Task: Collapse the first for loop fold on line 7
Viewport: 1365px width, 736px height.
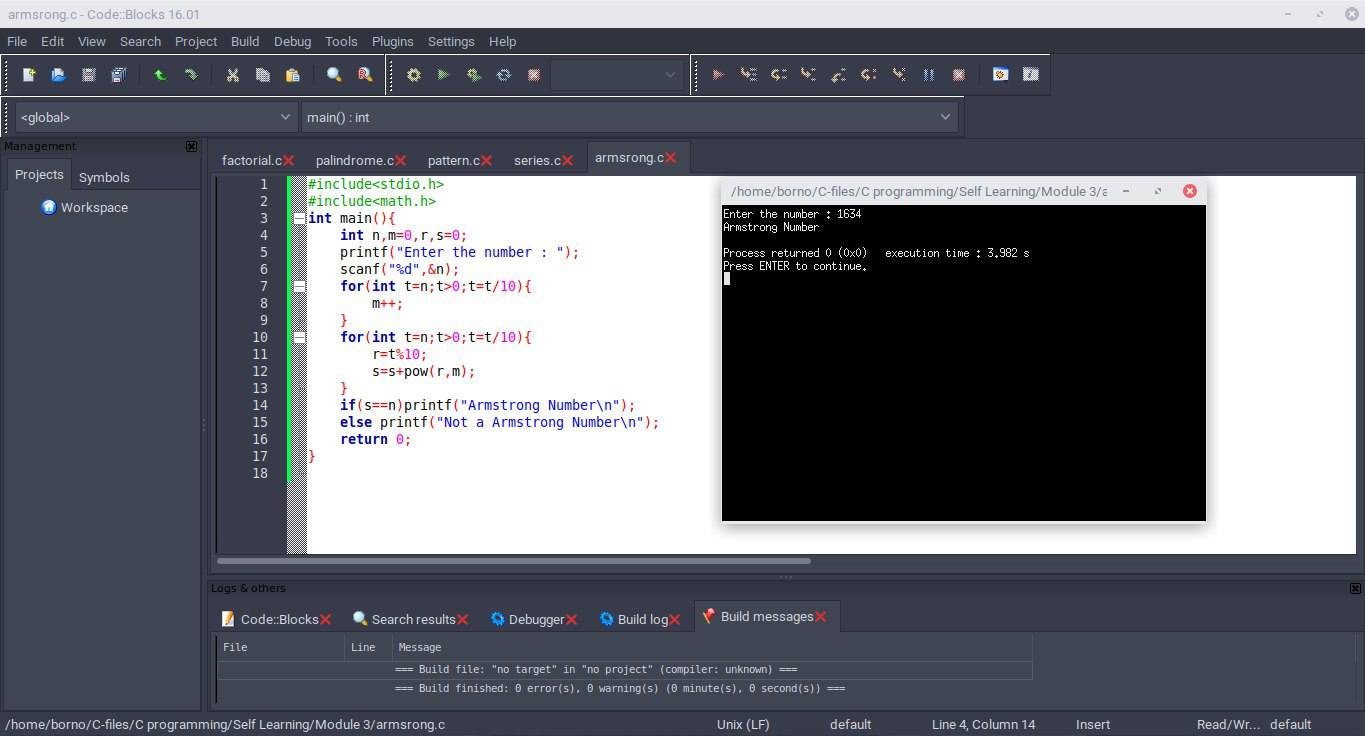Action: tap(299, 286)
